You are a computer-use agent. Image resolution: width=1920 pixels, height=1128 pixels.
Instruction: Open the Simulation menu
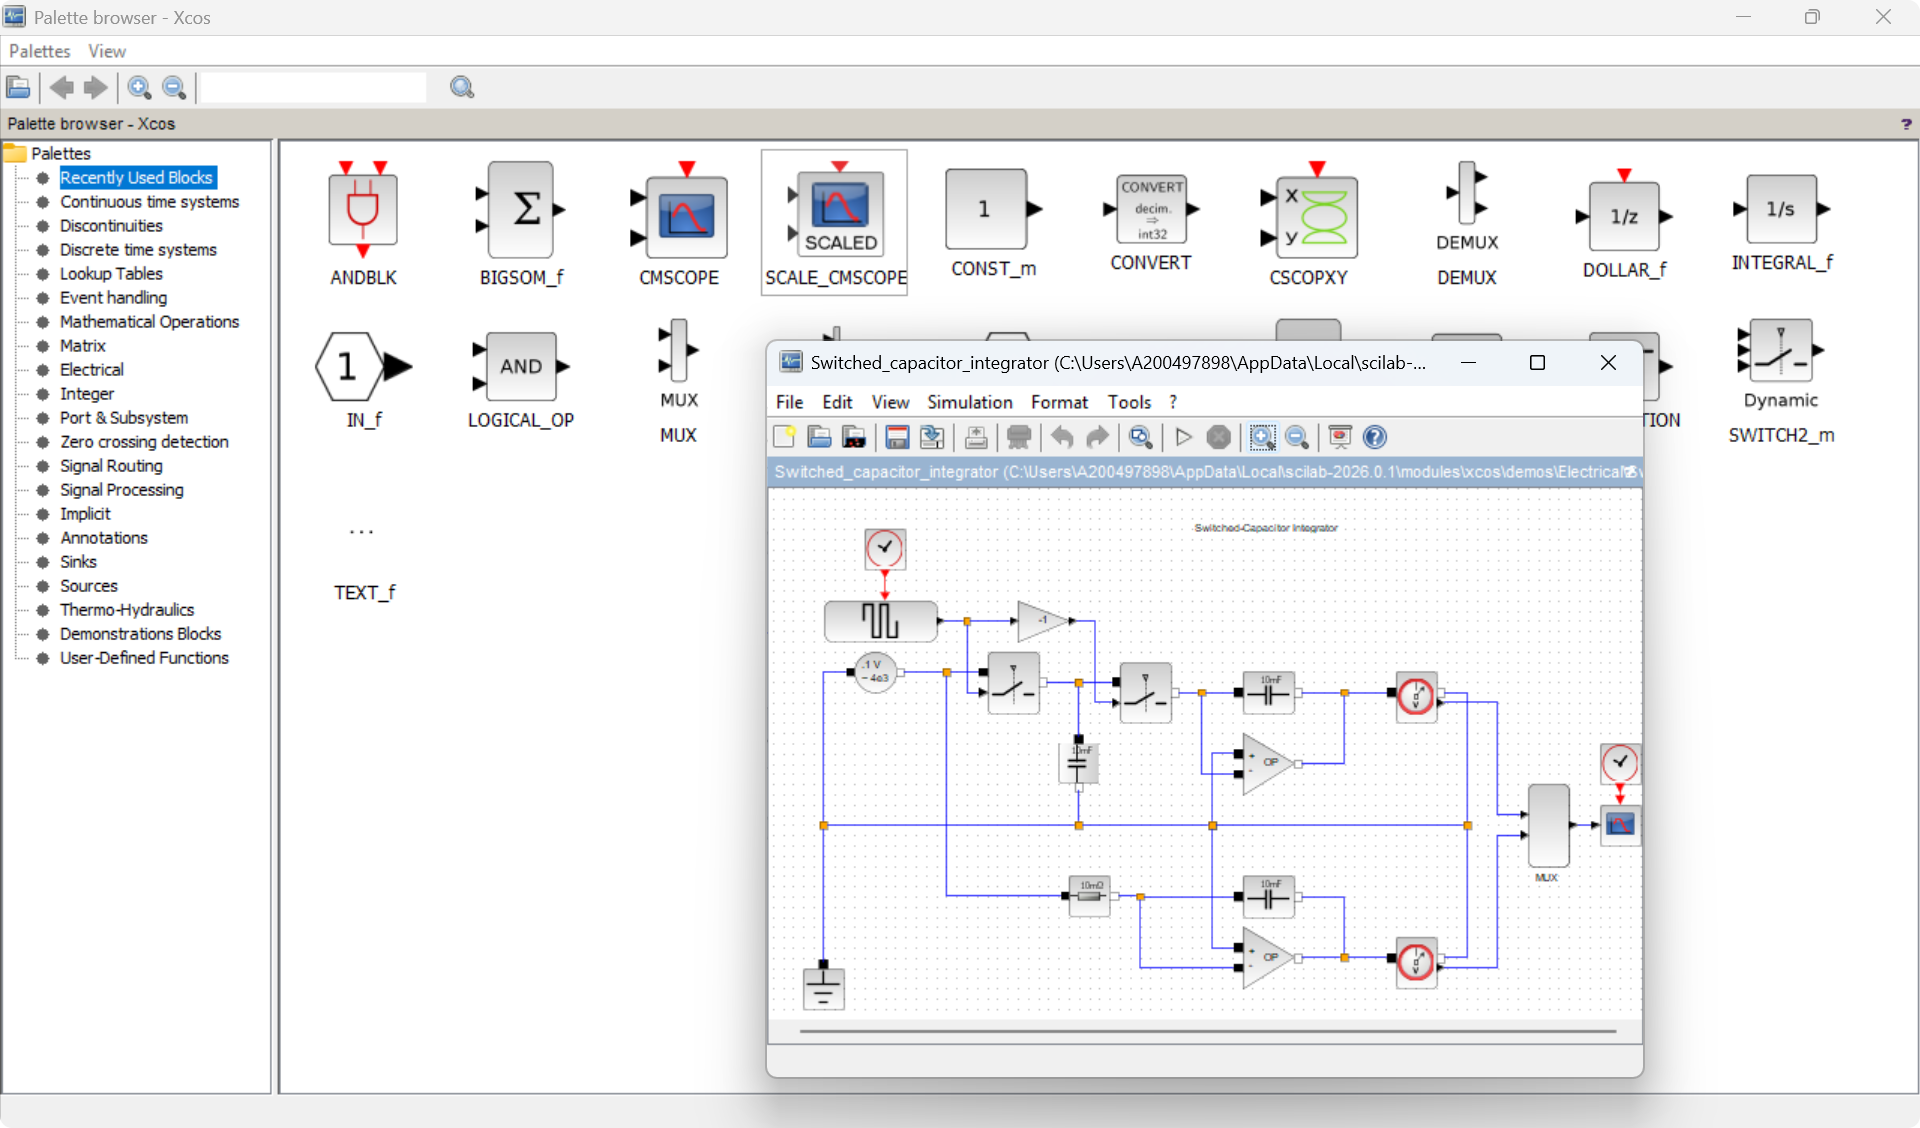pyautogui.click(x=969, y=402)
